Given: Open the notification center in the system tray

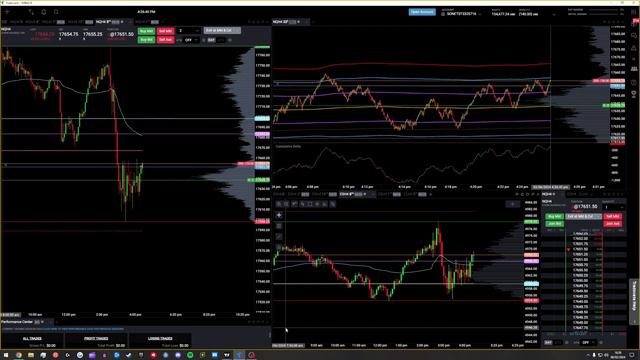Looking at the screenshot, I should point(631,355).
